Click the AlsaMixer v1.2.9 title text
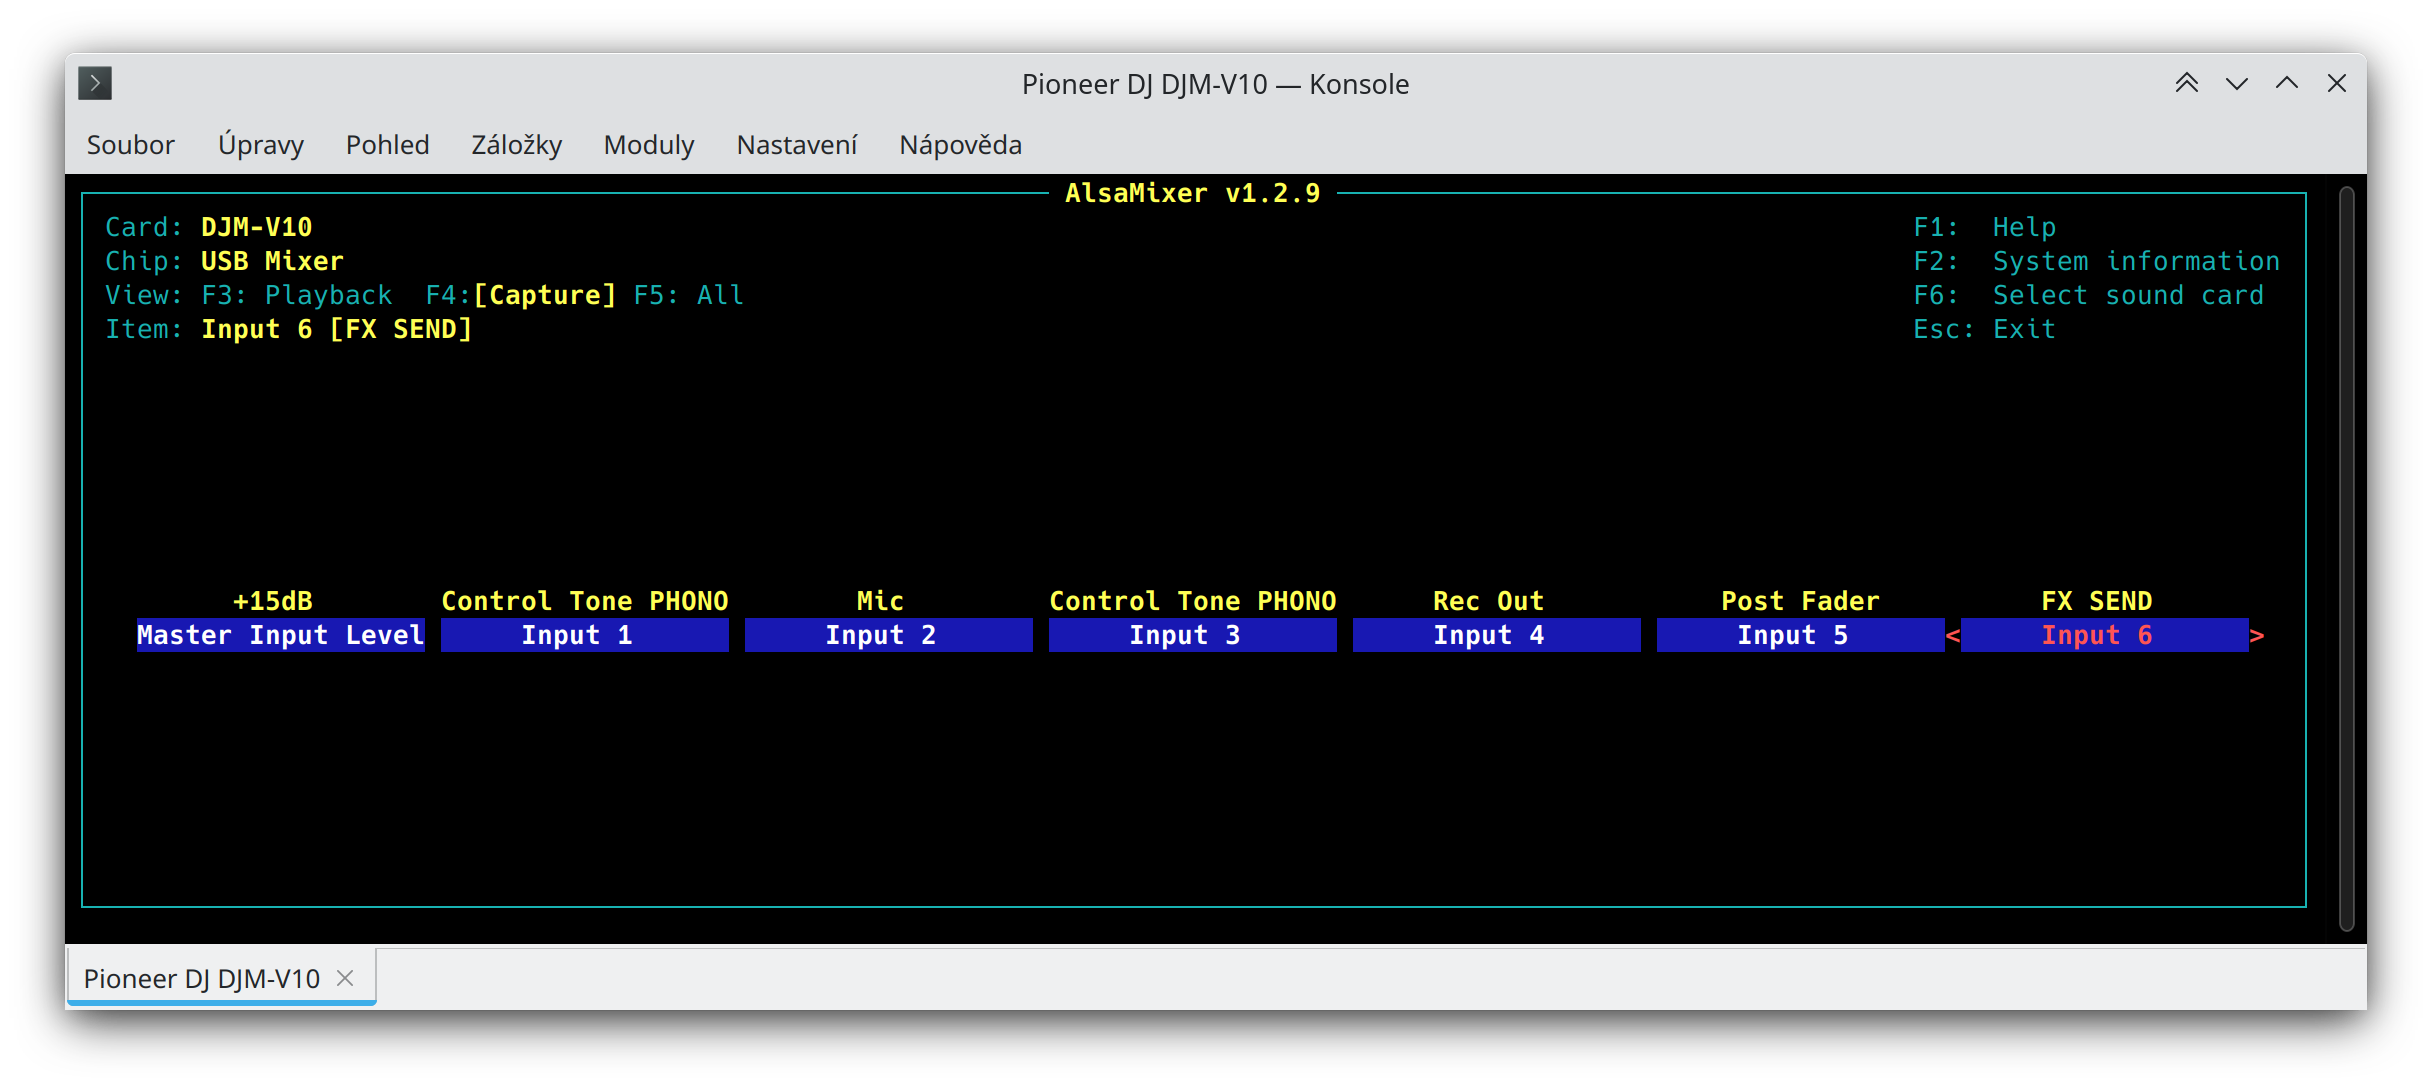The height and width of the screenshot is (1087, 2432). point(1193,193)
